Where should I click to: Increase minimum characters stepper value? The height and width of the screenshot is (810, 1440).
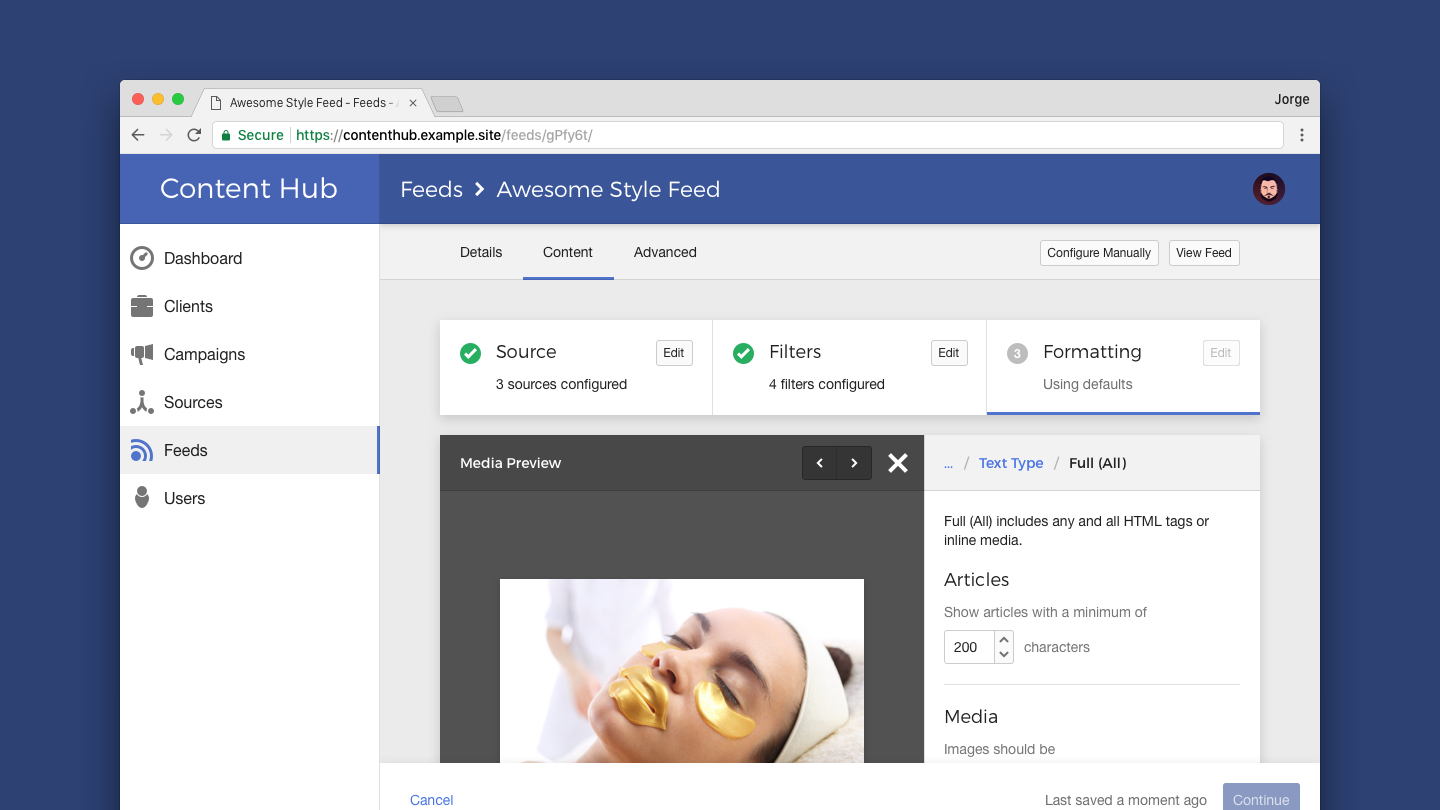[x=1004, y=639]
